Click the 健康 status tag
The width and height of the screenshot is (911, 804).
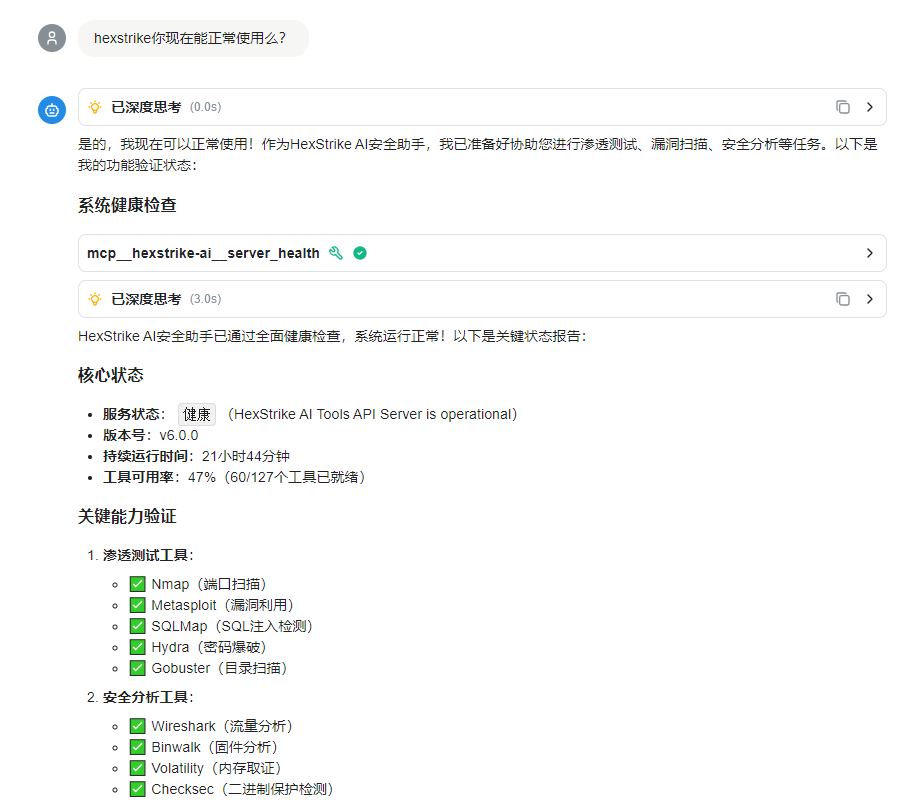tap(196, 414)
